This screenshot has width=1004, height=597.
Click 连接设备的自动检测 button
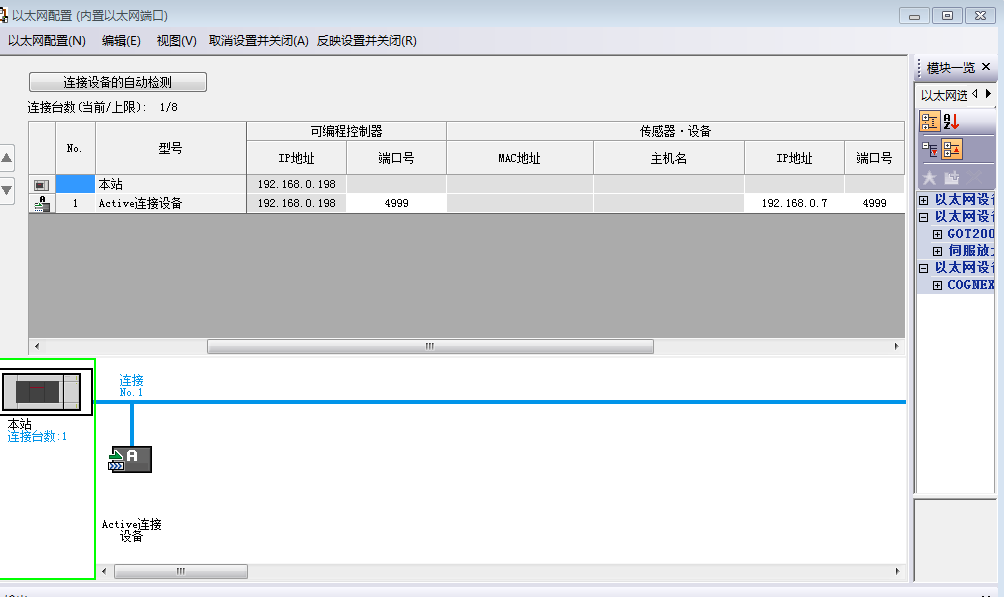118,82
